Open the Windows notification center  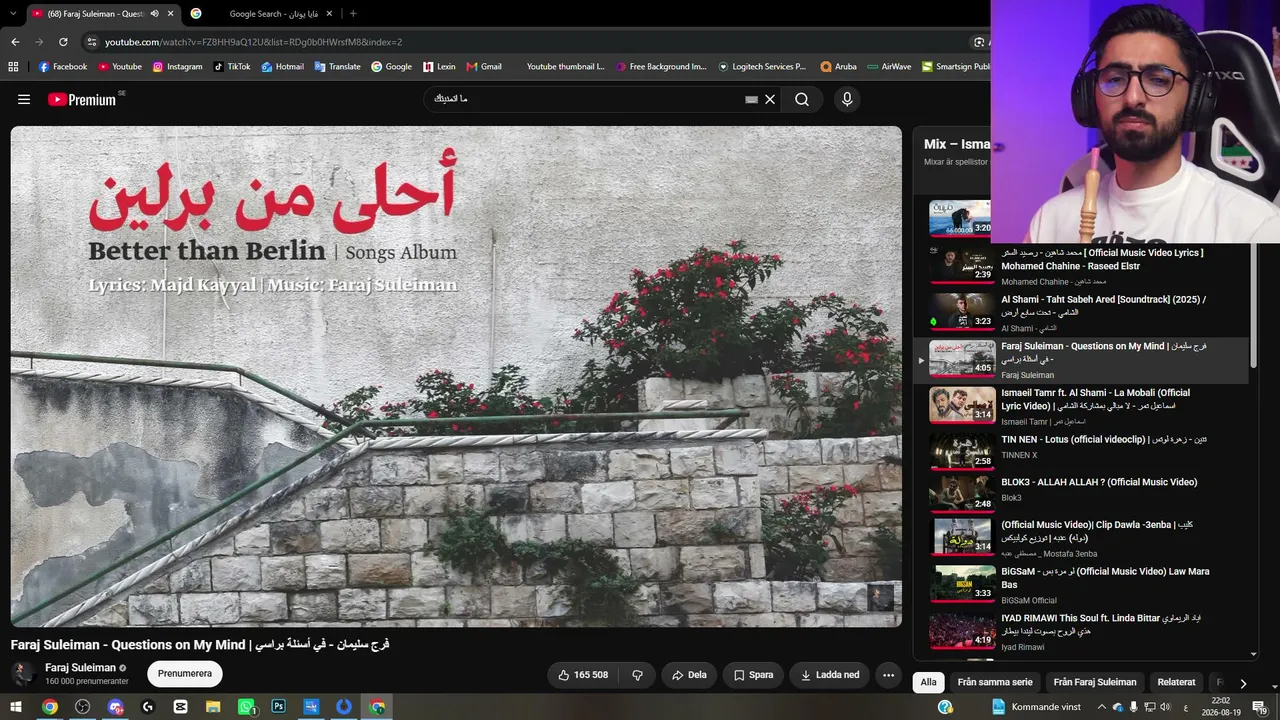click(1258, 707)
